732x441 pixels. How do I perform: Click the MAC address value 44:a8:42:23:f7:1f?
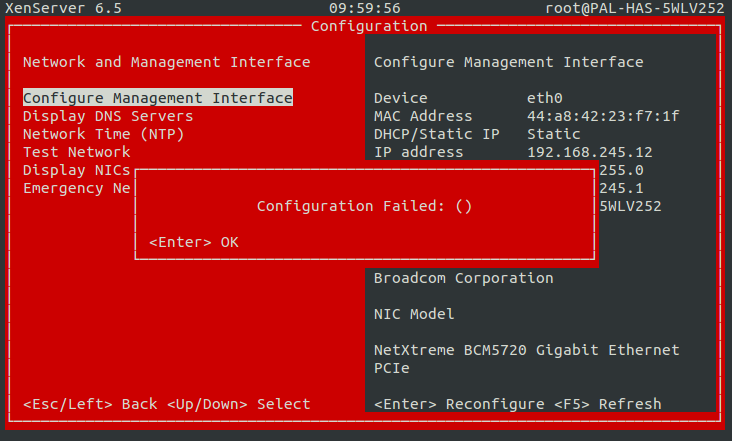(603, 116)
